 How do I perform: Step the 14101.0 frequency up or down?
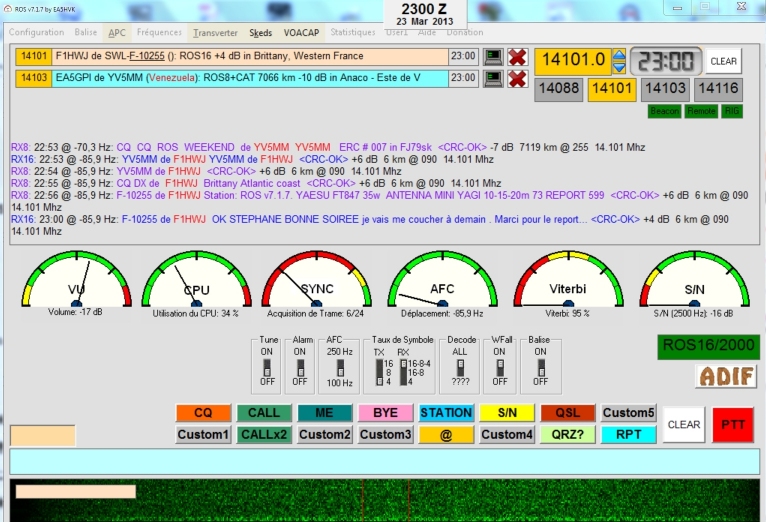coord(619,61)
